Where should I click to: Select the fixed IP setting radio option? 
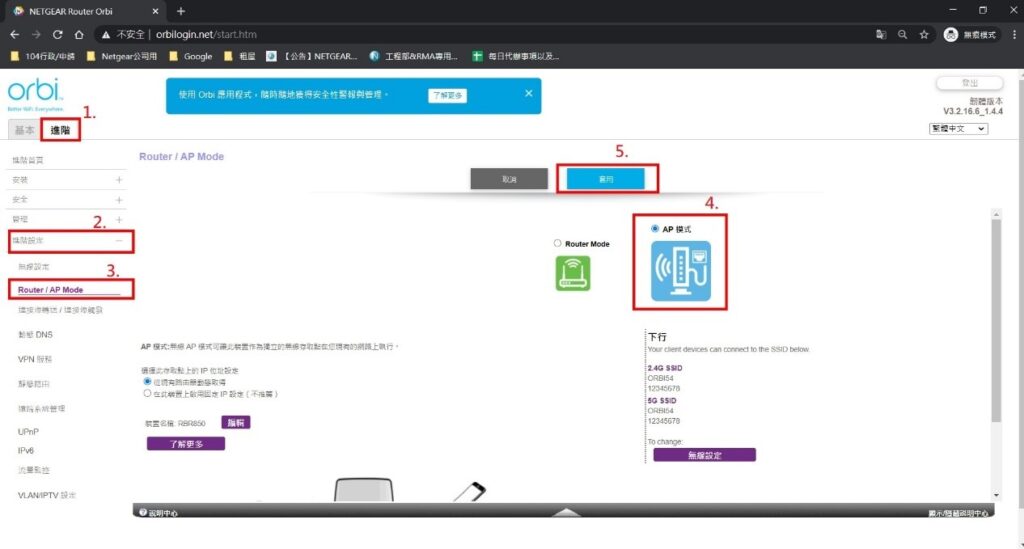(147, 394)
